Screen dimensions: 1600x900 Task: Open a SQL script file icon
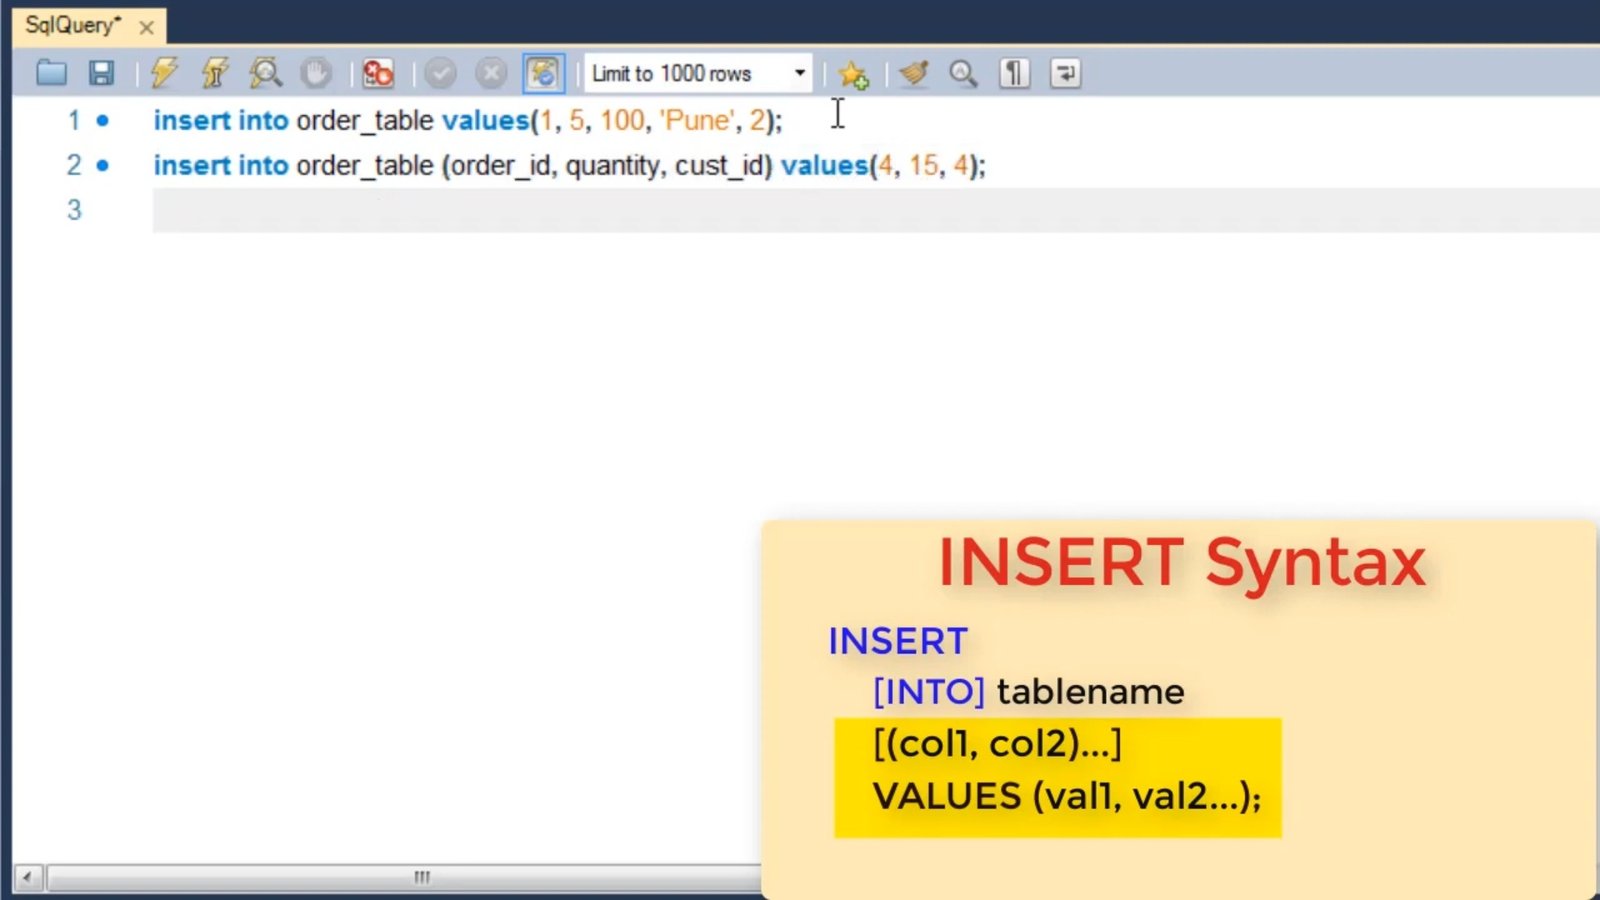51,73
